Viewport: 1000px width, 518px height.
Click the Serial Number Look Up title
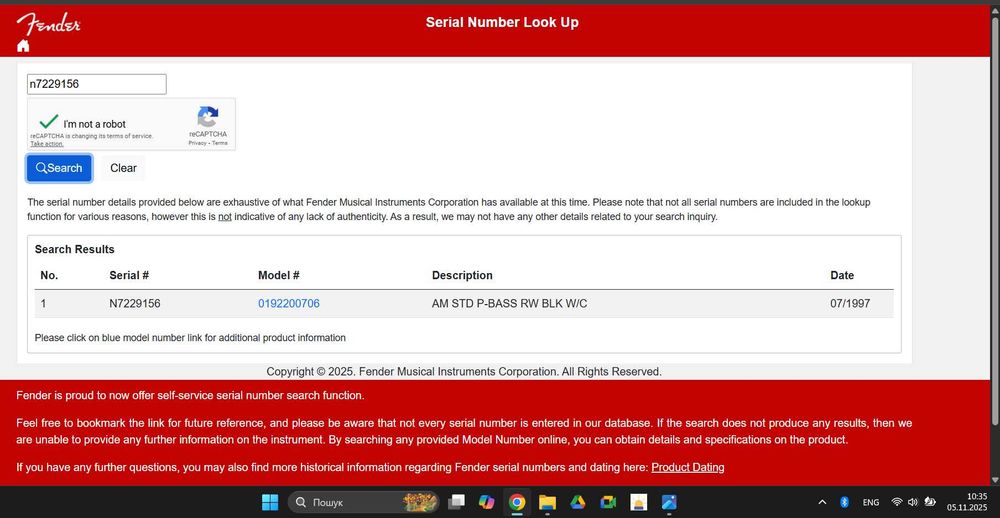click(502, 22)
